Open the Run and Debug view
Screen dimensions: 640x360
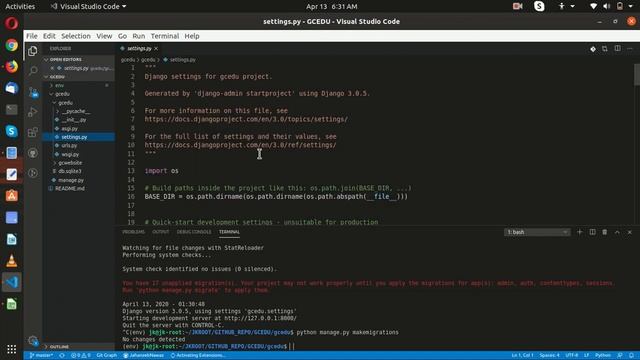(33, 112)
